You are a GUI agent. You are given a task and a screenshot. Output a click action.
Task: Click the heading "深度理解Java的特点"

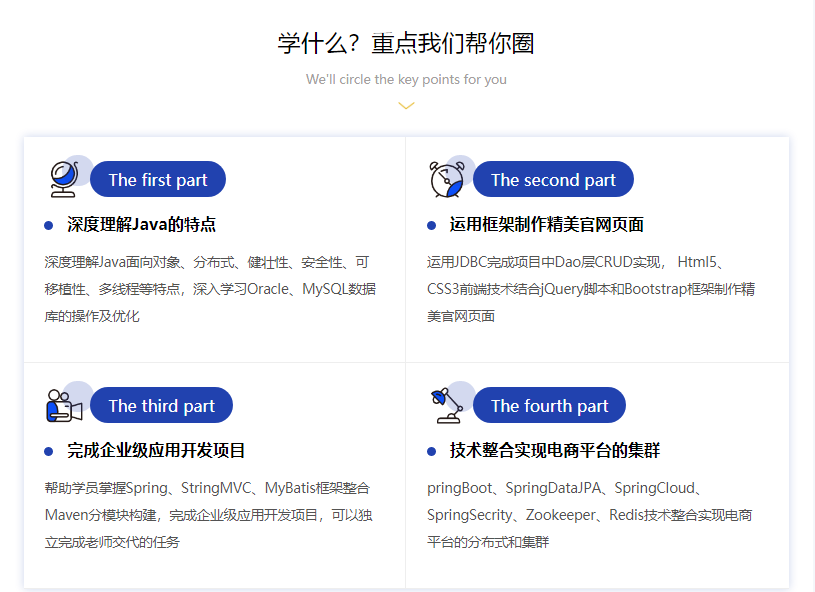click(141, 225)
